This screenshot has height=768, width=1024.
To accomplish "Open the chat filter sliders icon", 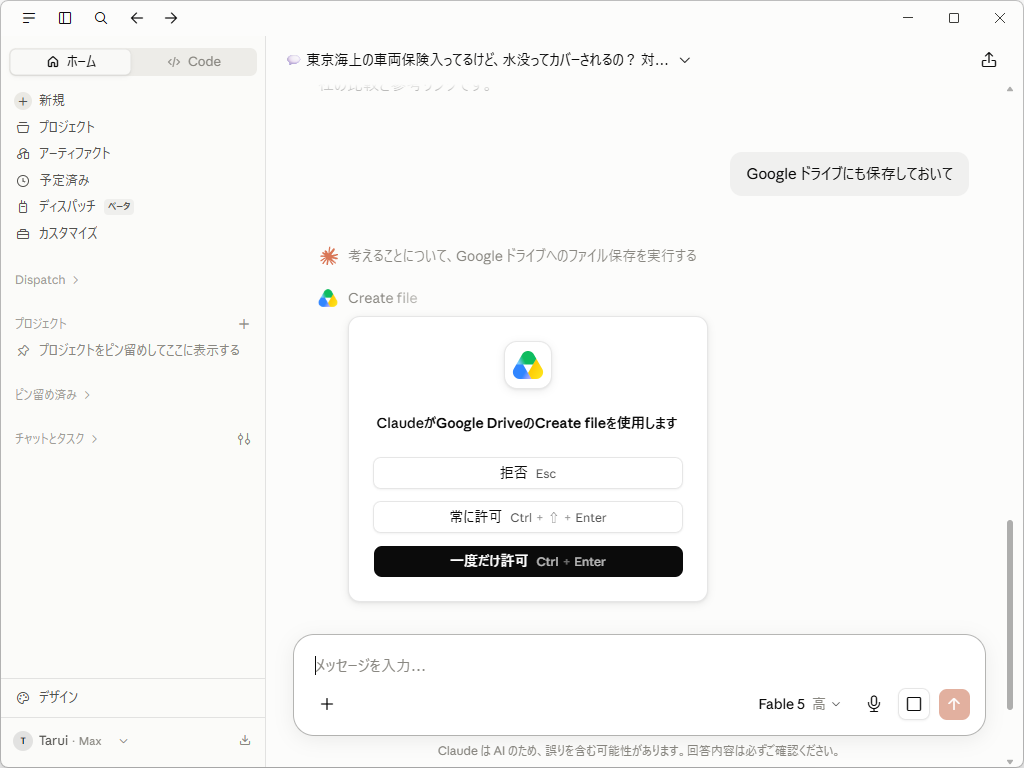I will (244, 439).
